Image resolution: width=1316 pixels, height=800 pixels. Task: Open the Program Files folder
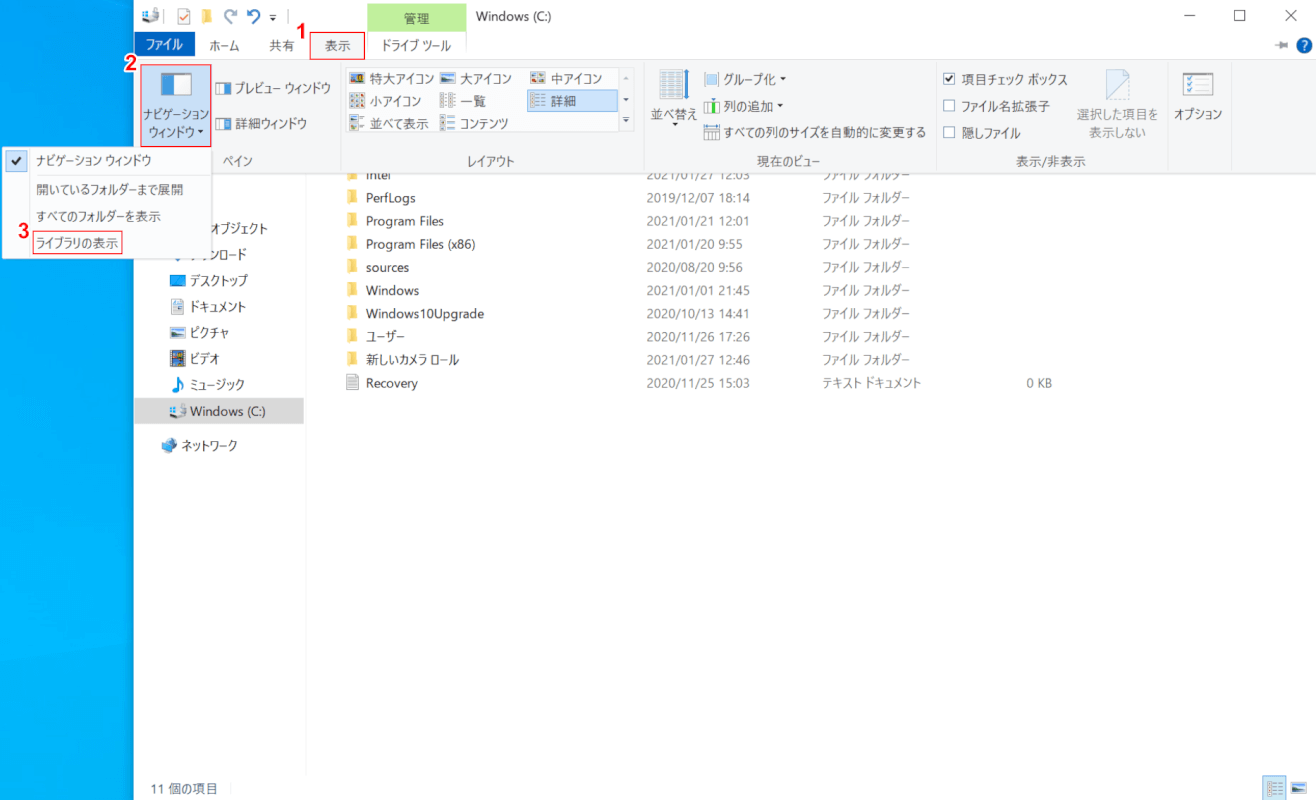click(x=404, y=221)
